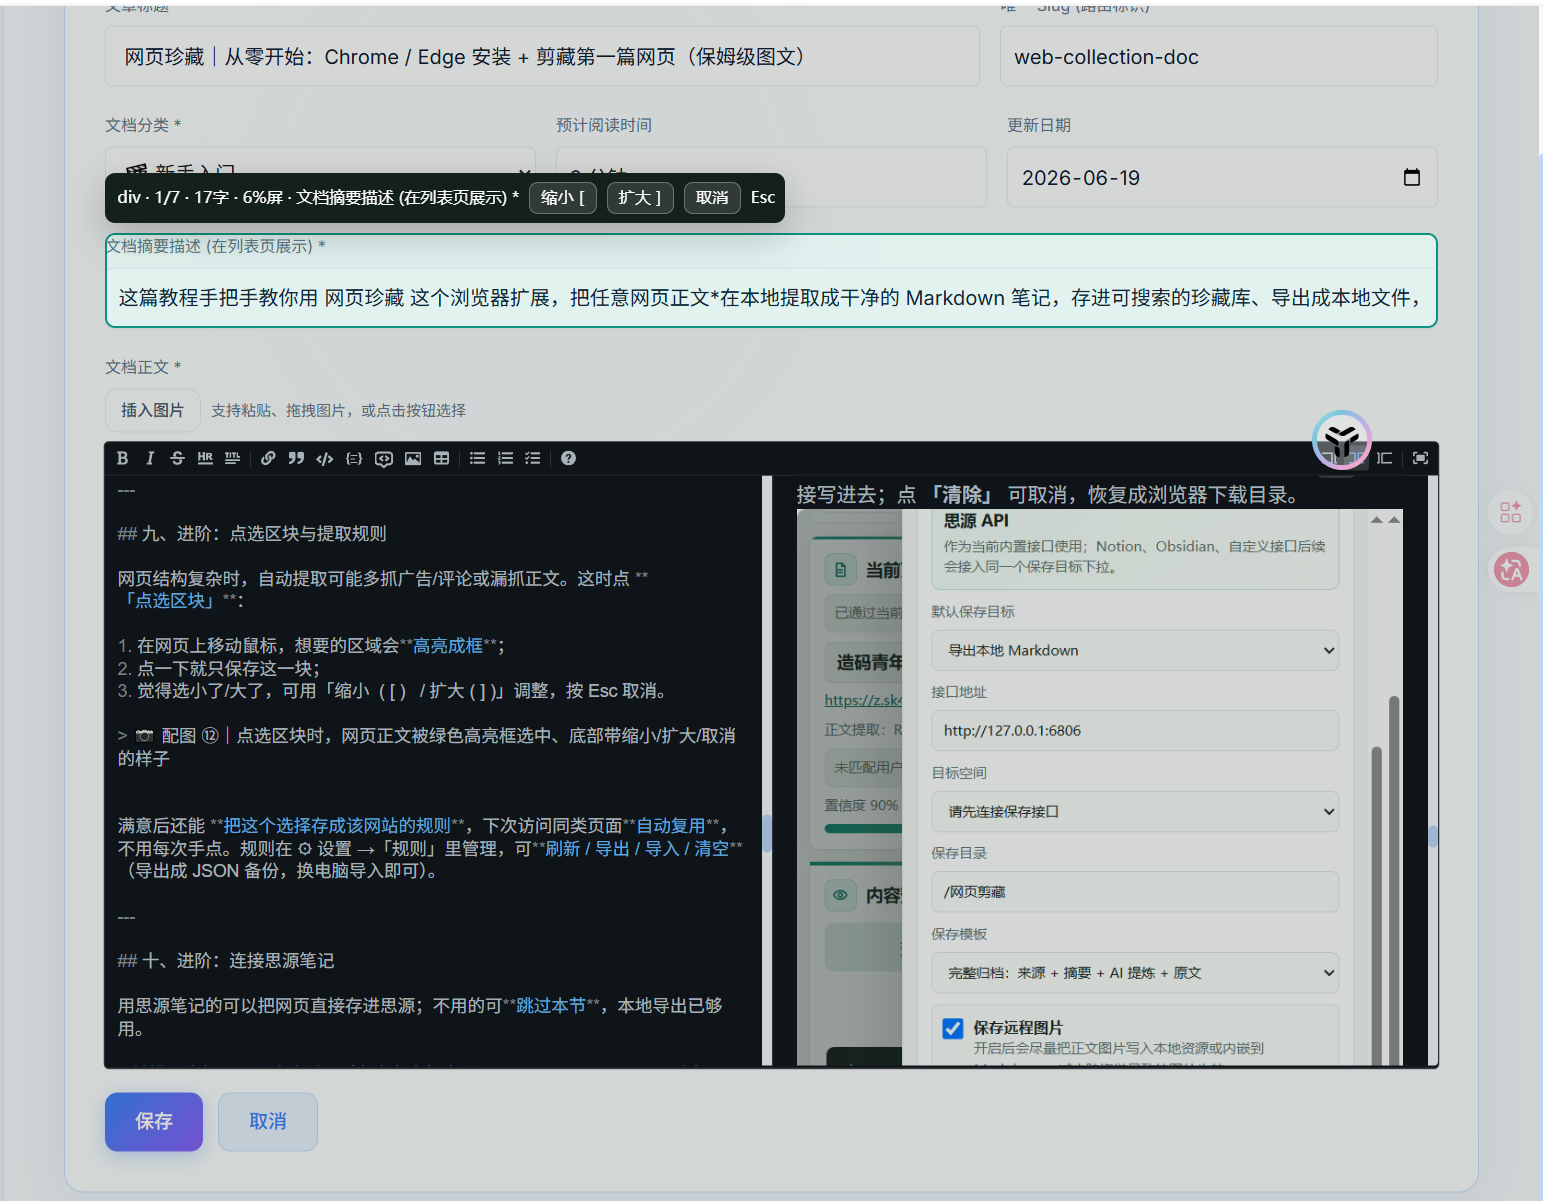The image size is (1543, 1201).
Task: Click the 插入图片 button
Action: tap(153, 410)
